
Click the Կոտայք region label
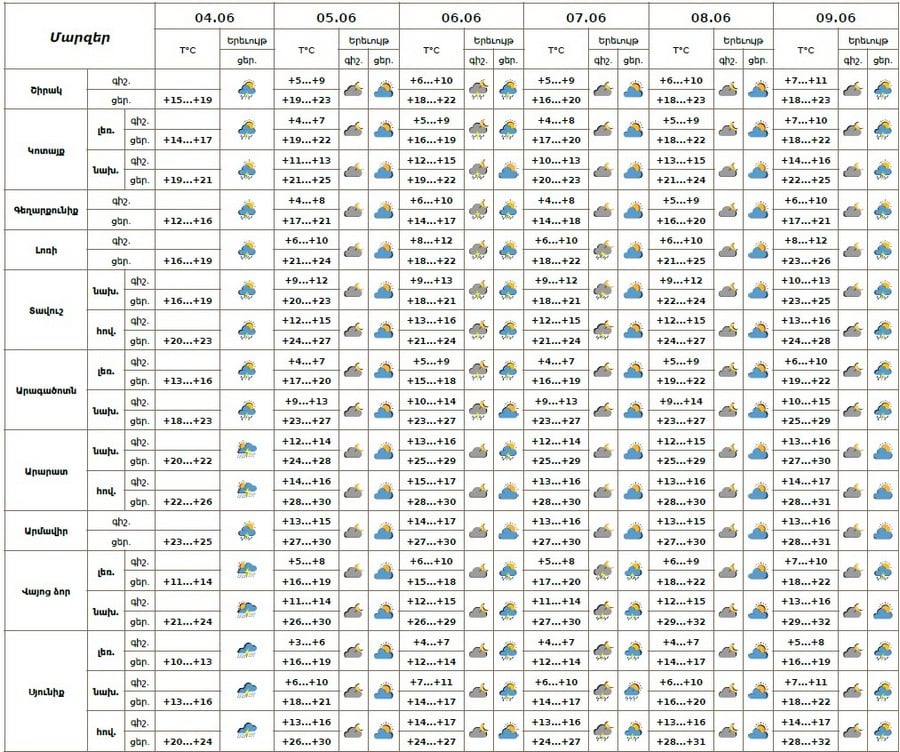46,150
